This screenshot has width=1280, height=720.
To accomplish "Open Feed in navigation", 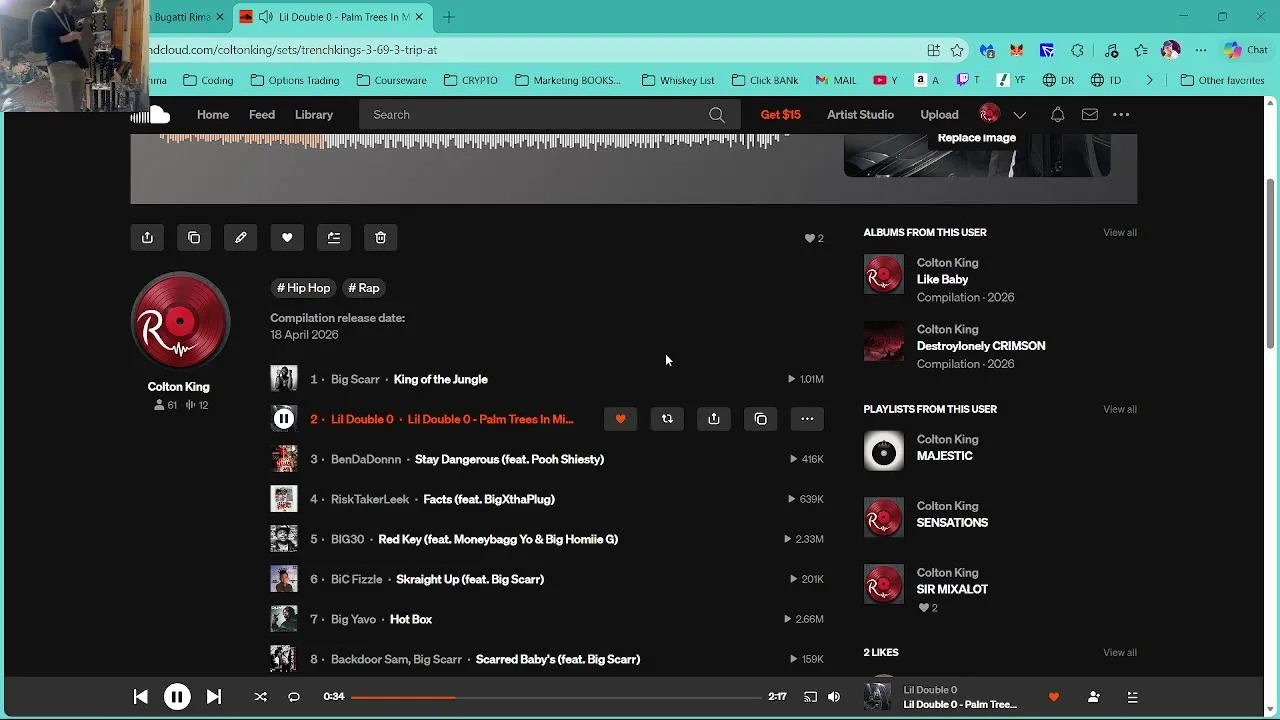I will pyautogui.click(x=262, y=115).
